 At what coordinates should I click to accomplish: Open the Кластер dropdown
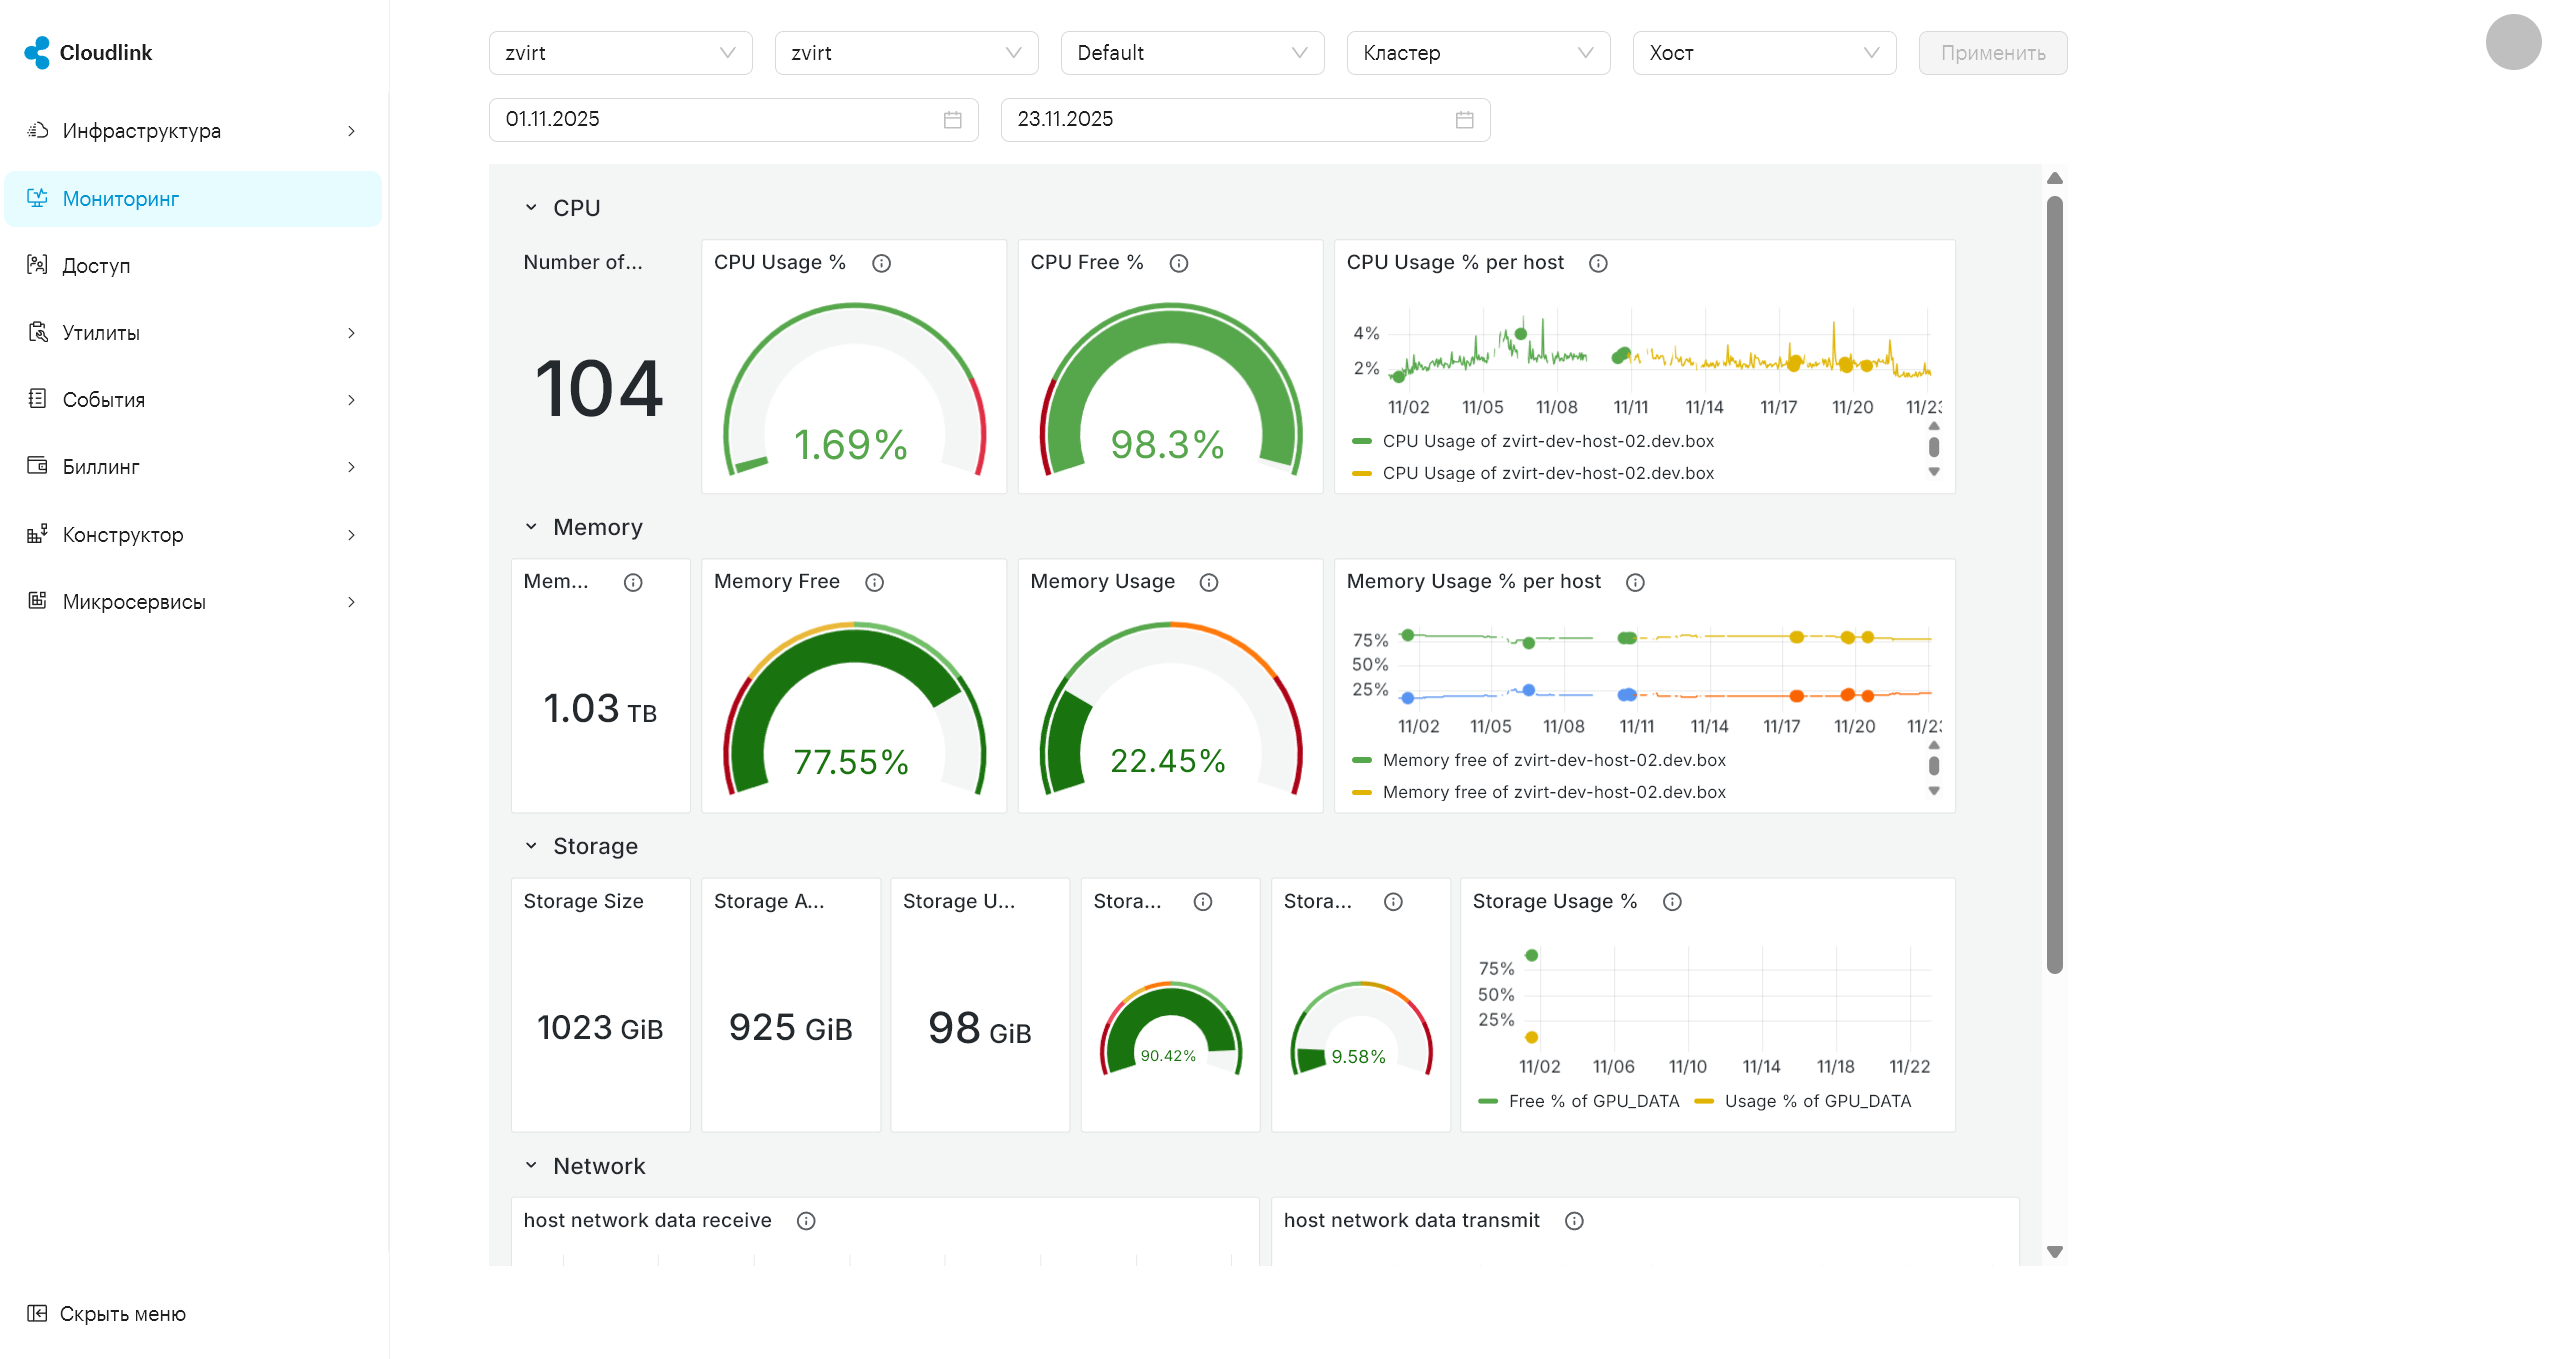(1478, 53)
